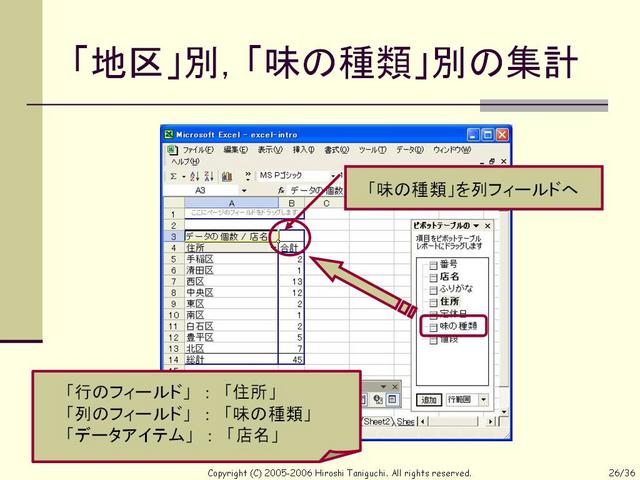Open the 表示(V) menu

click(x=270, y=150)
